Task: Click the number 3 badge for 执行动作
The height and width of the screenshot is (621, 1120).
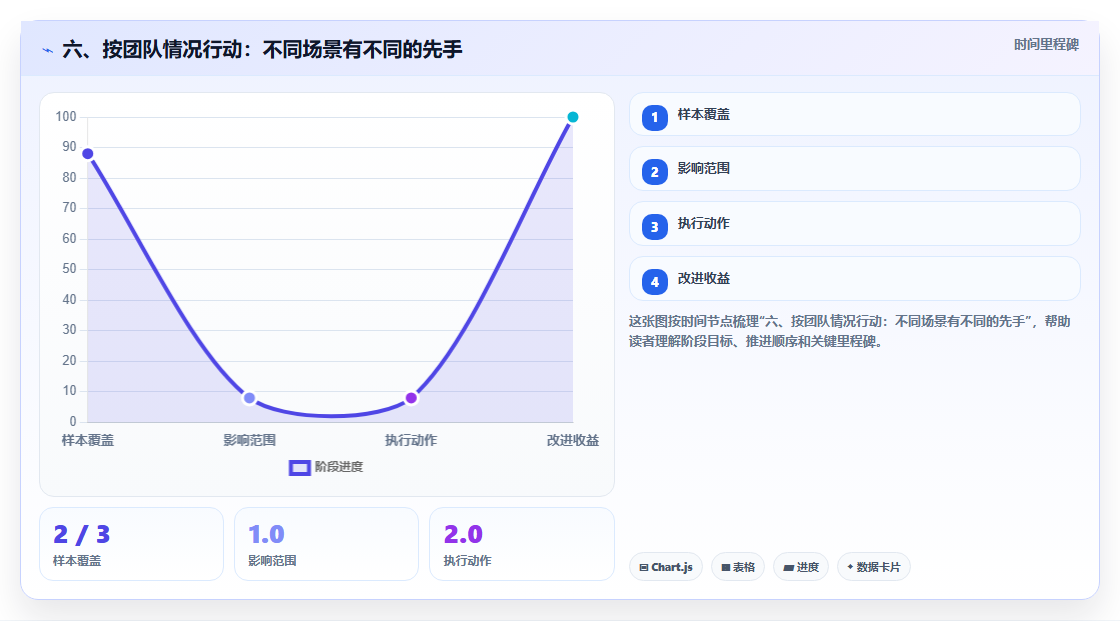Action: (x=654, y=227)
